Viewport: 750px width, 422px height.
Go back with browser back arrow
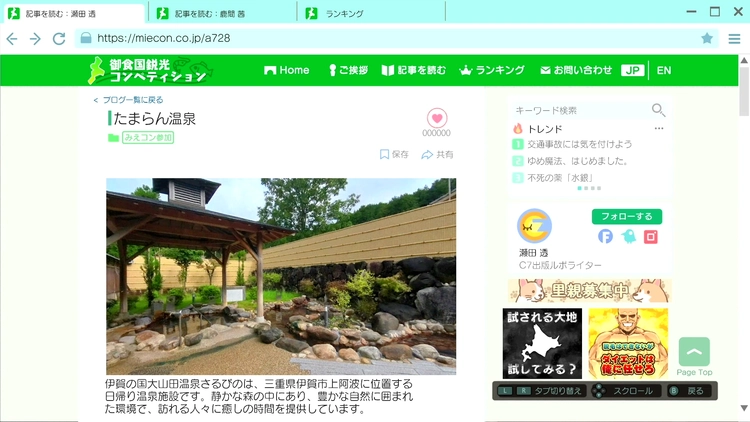point(12,38)
